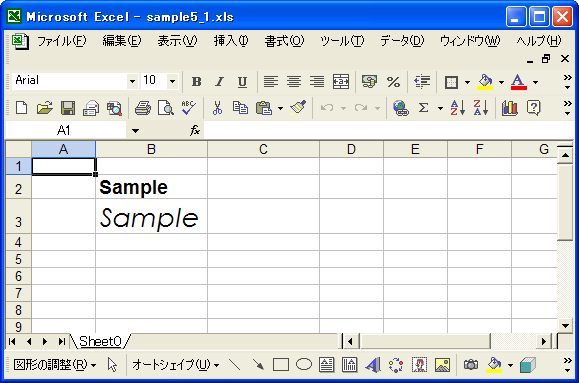Align text left
Viewport: 579px width, 383px height.
271,82
